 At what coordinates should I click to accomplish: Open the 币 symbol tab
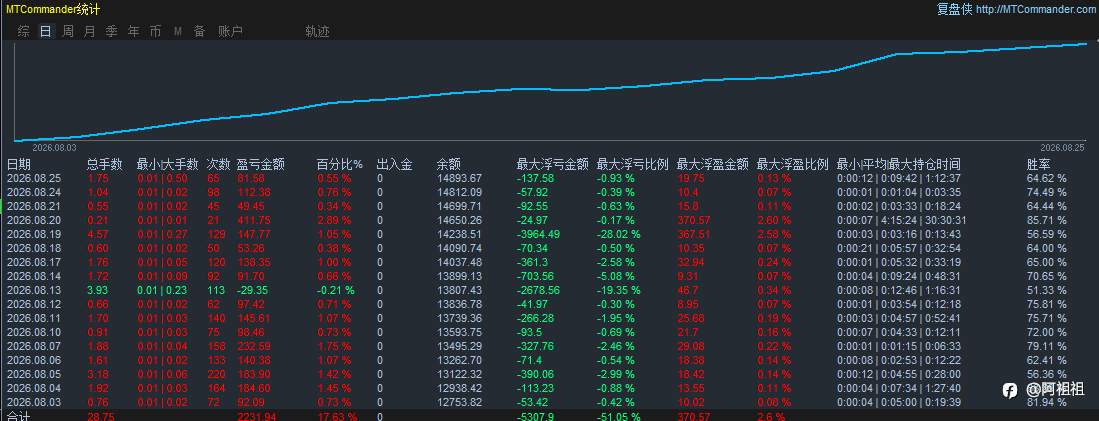click(x=155, y=32)
